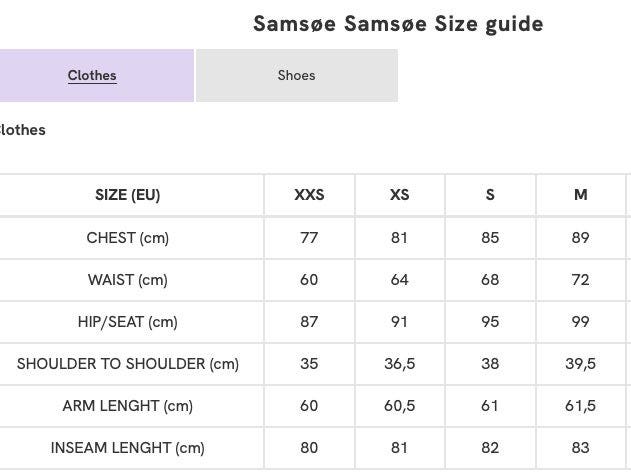Image resolution: width=631 pixels, height=473 pixels.
Task: Click the M size column header
Action: [x=581, y=195]
